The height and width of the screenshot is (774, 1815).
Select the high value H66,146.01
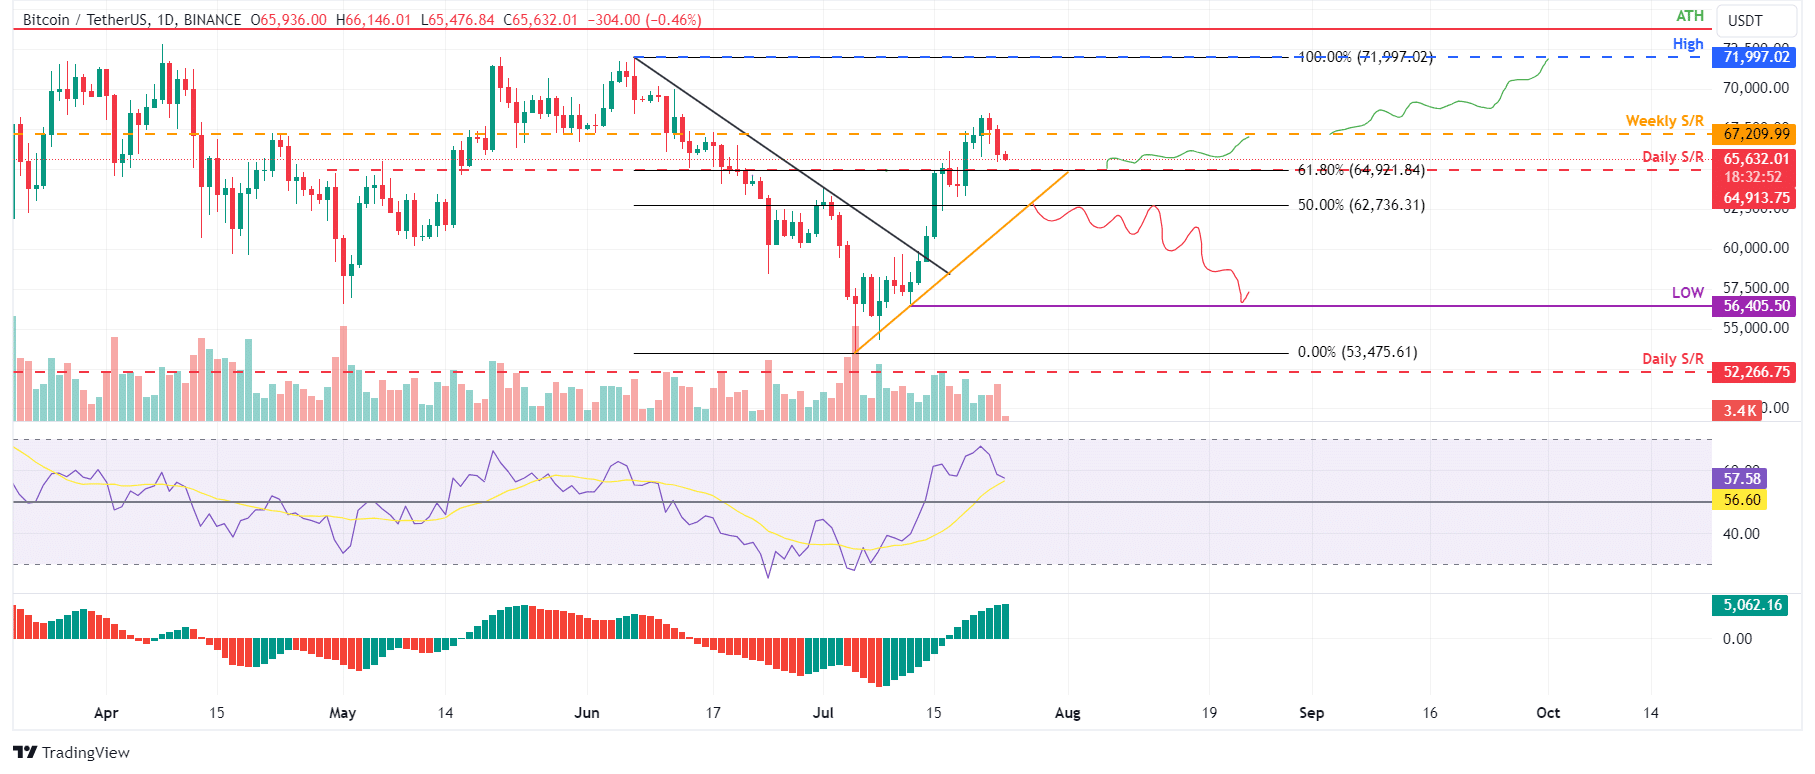[x=373, y=20]
